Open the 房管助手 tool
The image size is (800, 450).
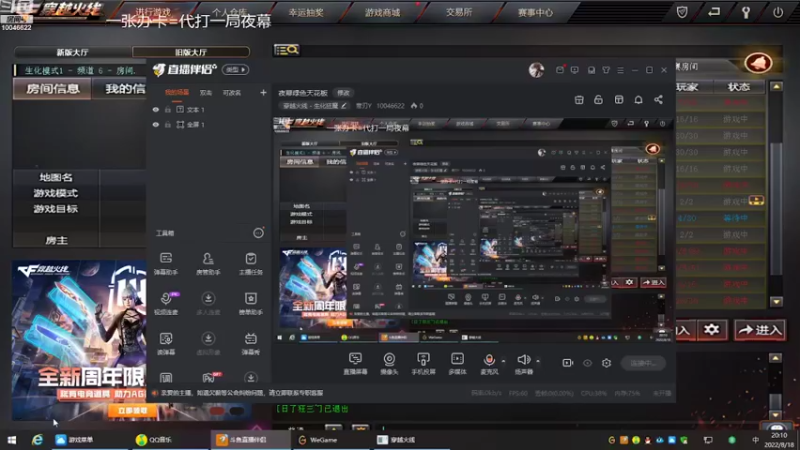click(208, 263)
